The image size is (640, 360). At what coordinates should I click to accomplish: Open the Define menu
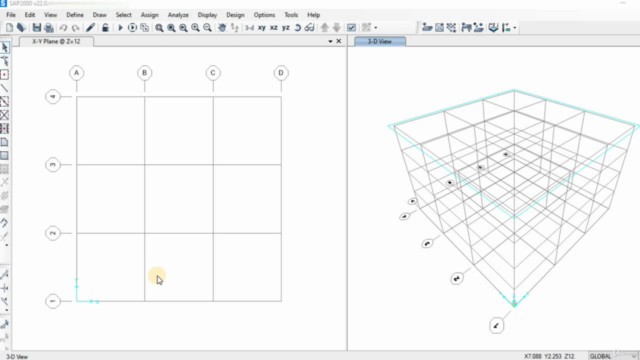(75, 15)
